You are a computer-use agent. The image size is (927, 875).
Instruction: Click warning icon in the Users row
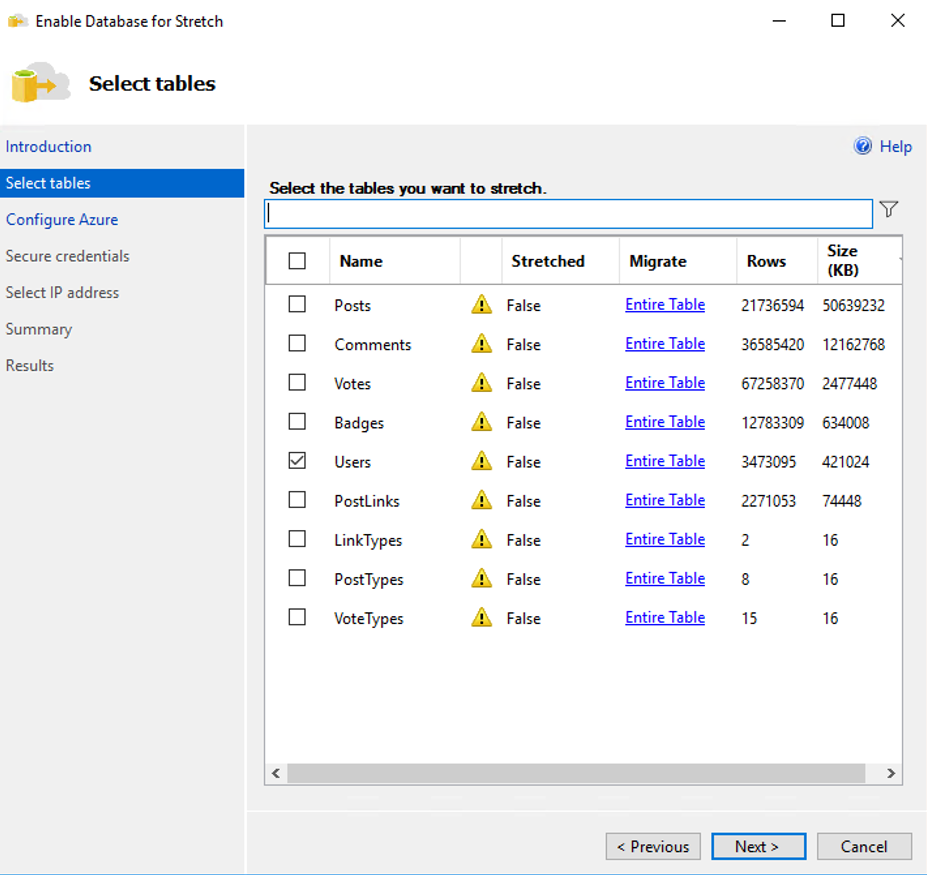[x=481, y=461]
